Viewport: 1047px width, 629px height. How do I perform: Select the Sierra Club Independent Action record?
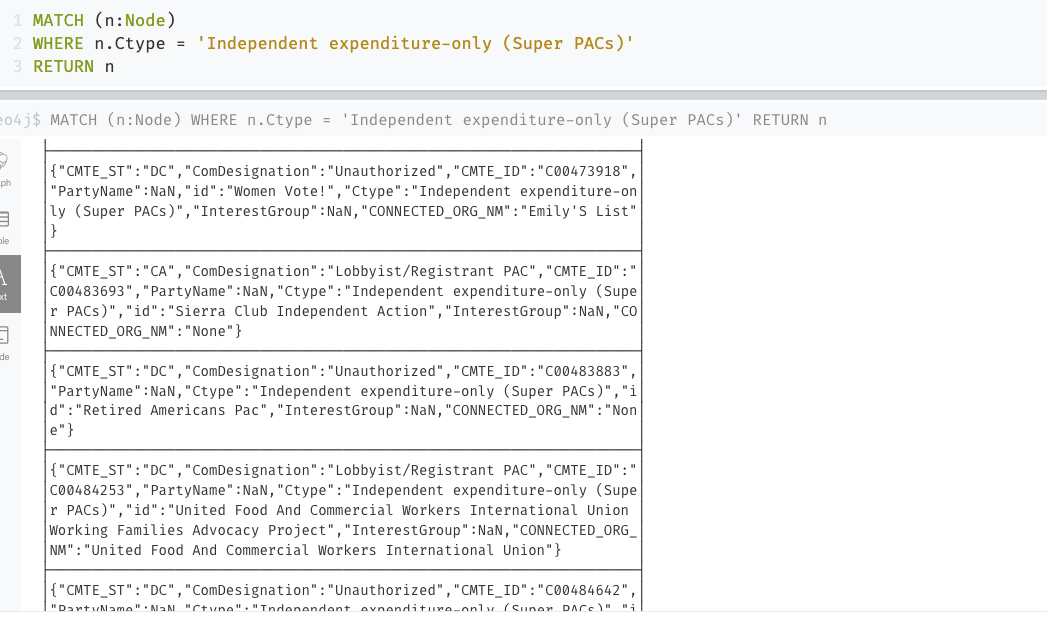[344, 300]
